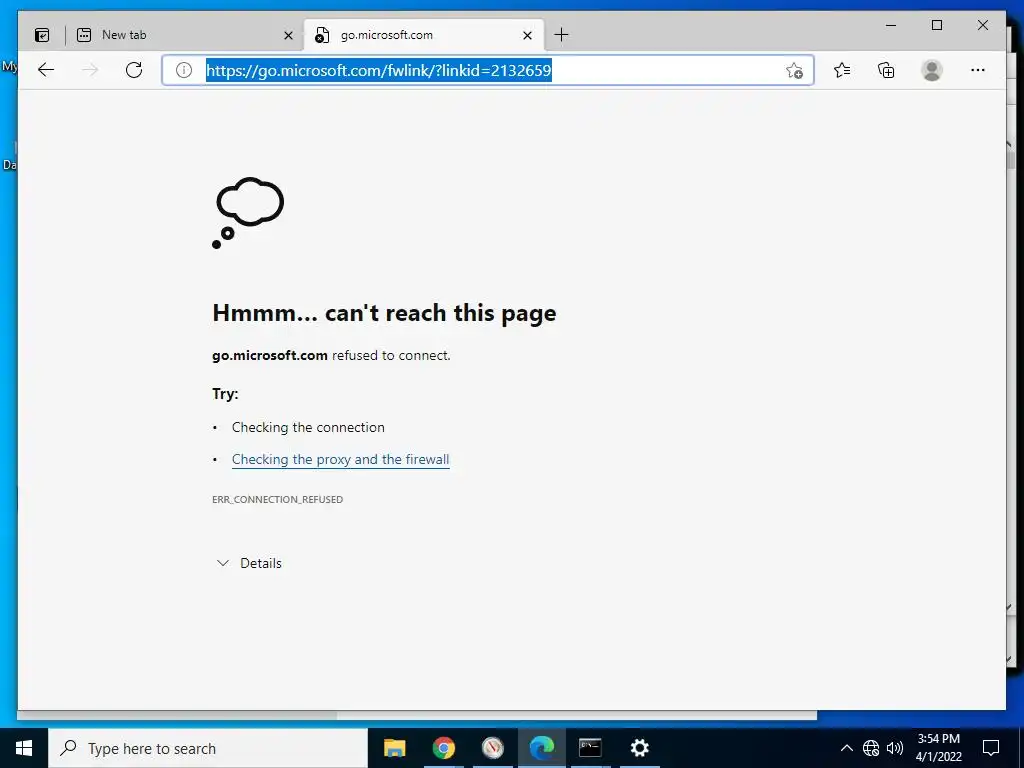Screen dimensions: 1024x768
Task: Open the compass-like app icon in taskbar
Action: 492,748
